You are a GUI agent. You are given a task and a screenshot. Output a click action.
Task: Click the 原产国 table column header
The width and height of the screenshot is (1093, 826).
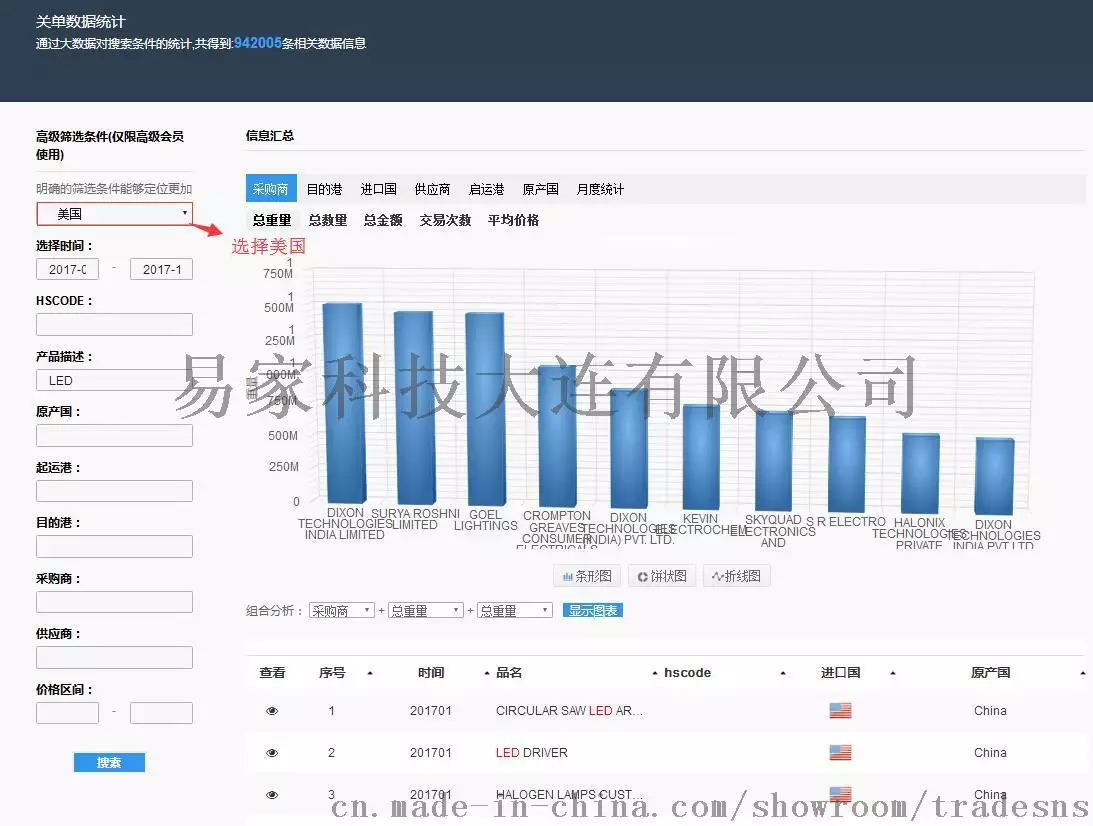(991, 673)
